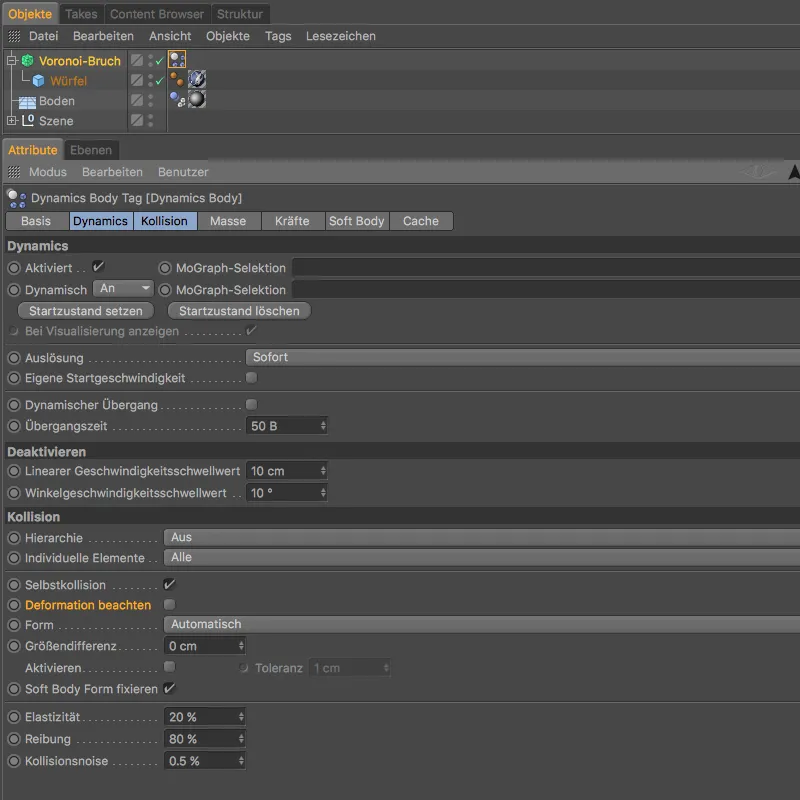This screenshot has height=800, width=800.
Task: Select the grey material tag on Boden
Action: tap(197, 100)
